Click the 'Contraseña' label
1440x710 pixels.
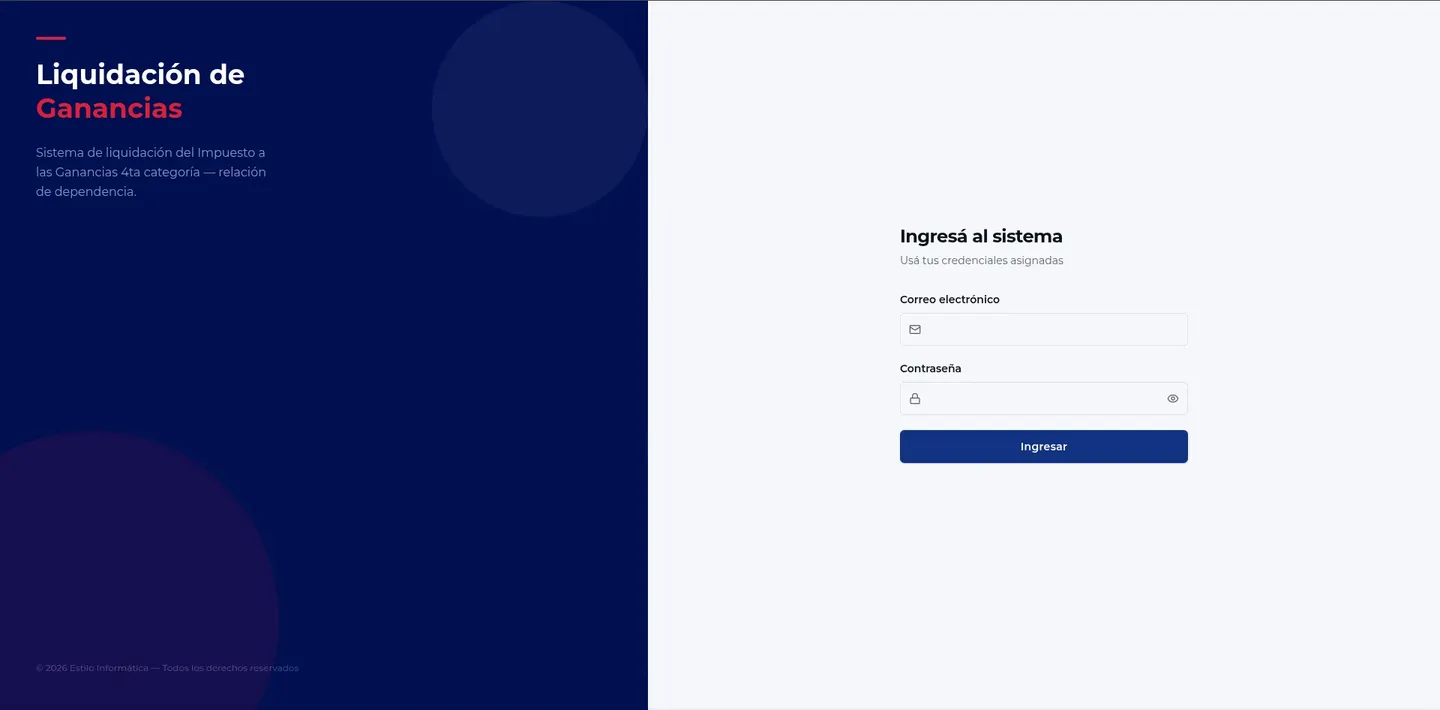coord(931,368)
